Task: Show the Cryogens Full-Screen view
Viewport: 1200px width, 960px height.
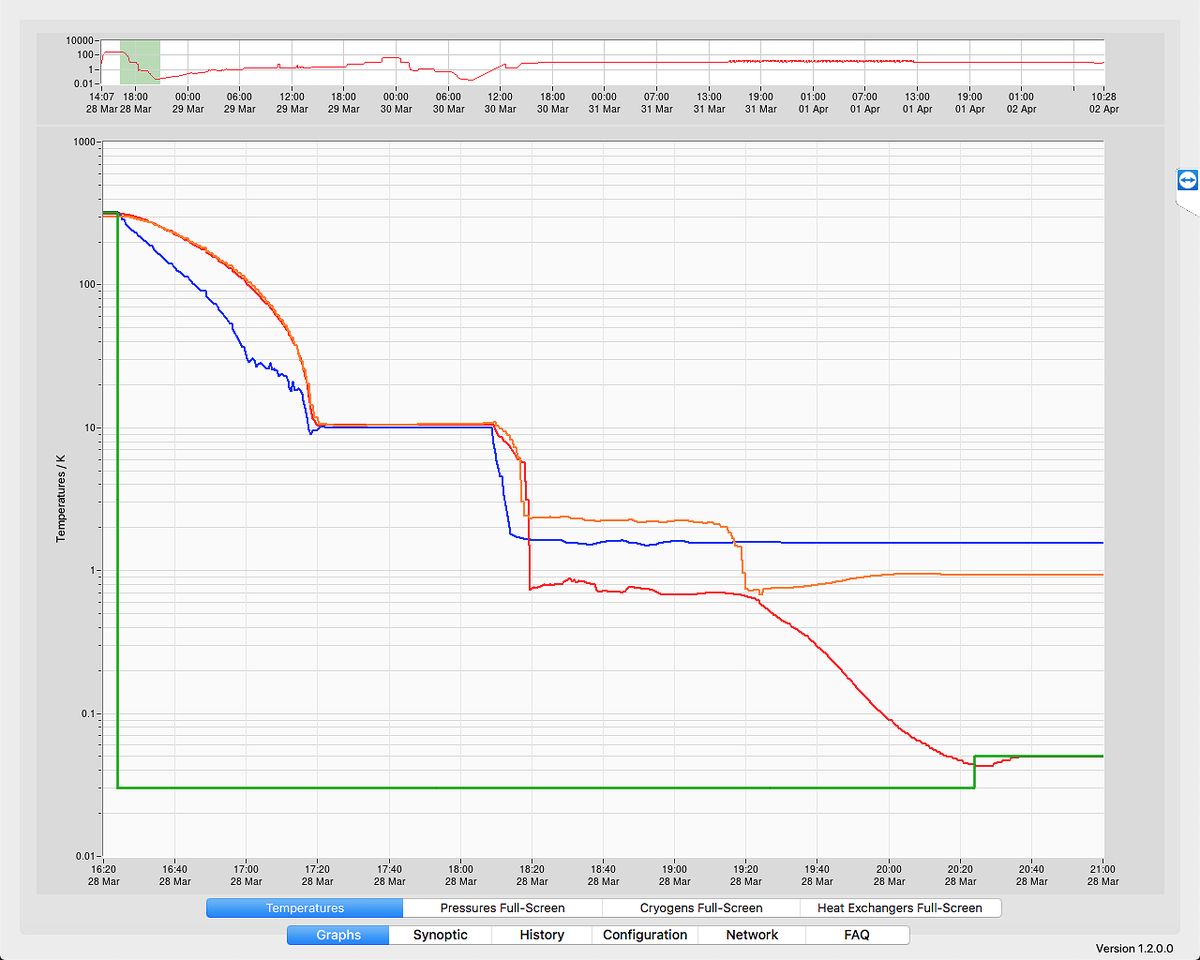Action: 701,908
